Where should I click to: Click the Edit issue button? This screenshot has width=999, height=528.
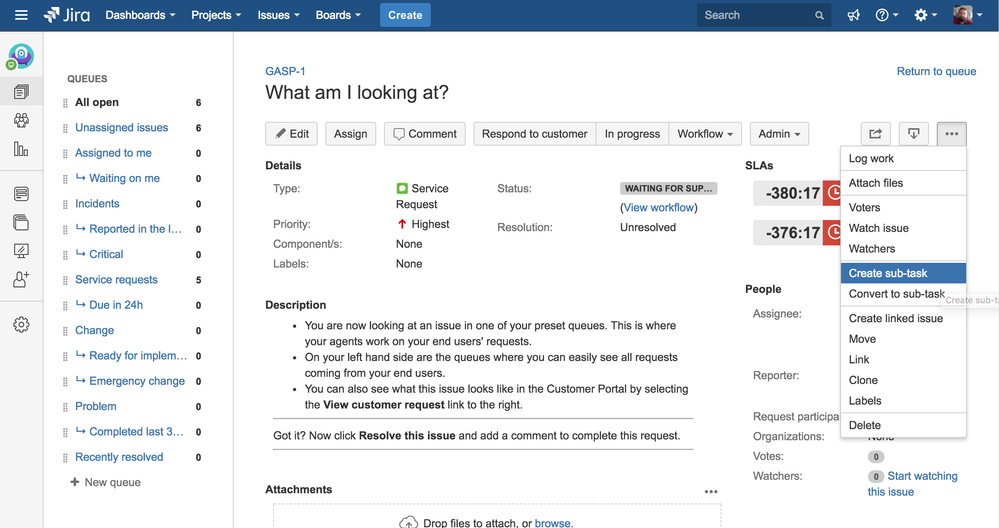[x=291, y=134]
